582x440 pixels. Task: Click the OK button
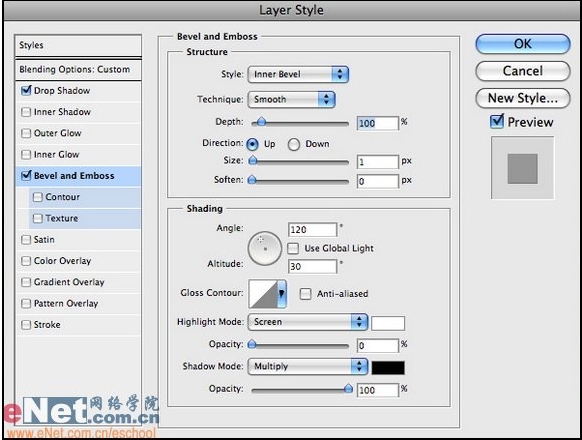(523, 44)
